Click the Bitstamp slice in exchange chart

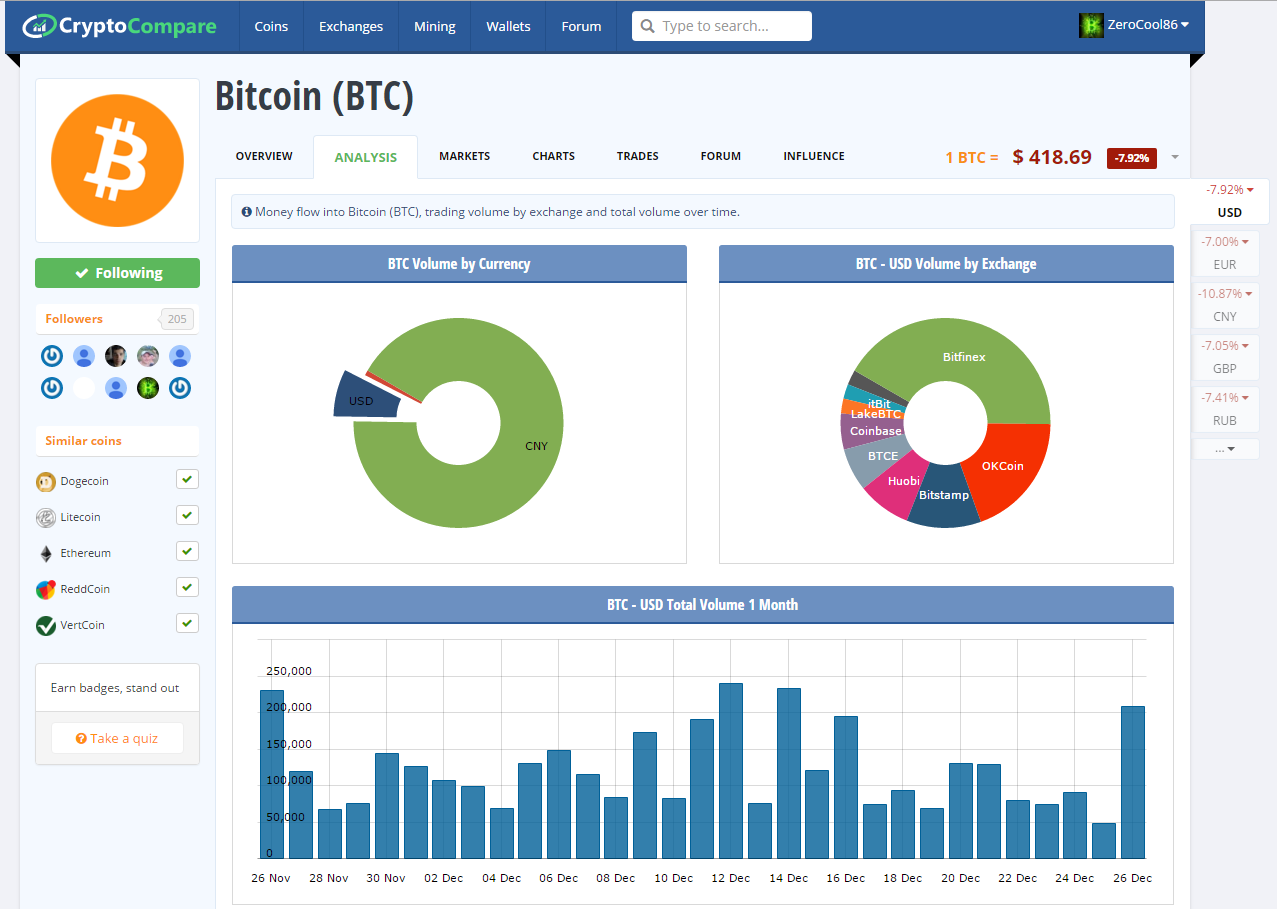tap(943, 498)
